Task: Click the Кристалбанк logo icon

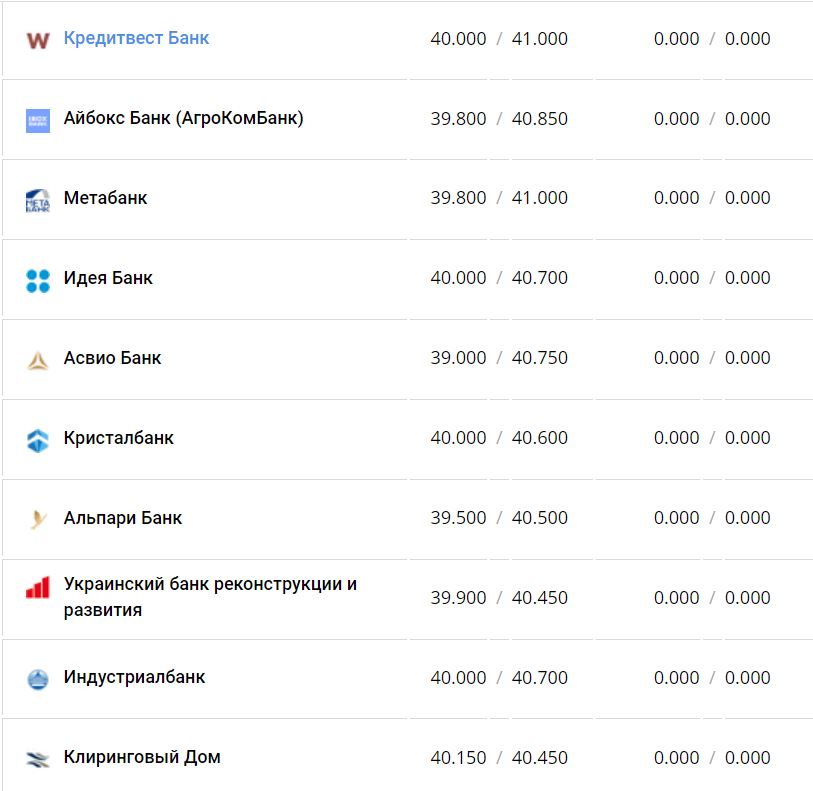Action: (37, 440)
